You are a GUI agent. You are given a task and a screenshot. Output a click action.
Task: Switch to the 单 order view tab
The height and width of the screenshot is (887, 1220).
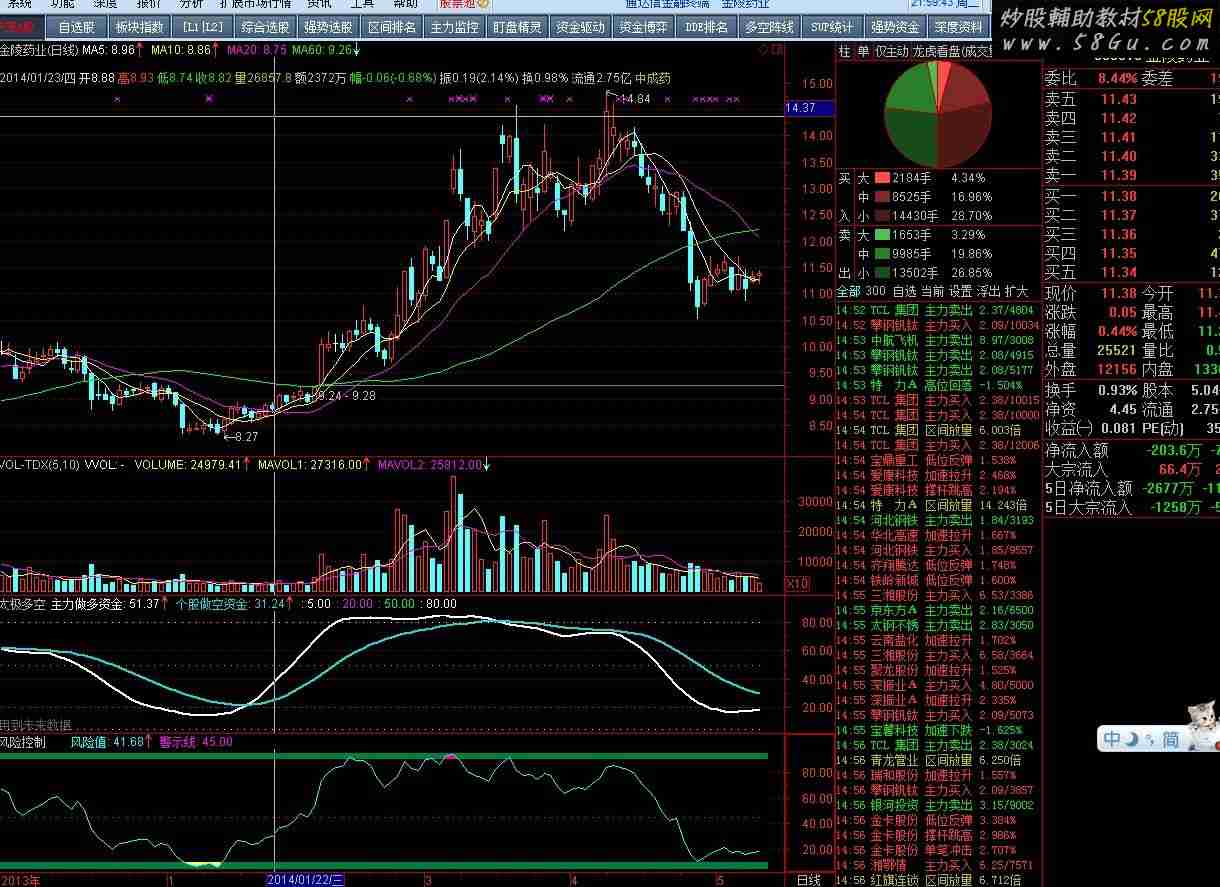(x=863, y=51)
